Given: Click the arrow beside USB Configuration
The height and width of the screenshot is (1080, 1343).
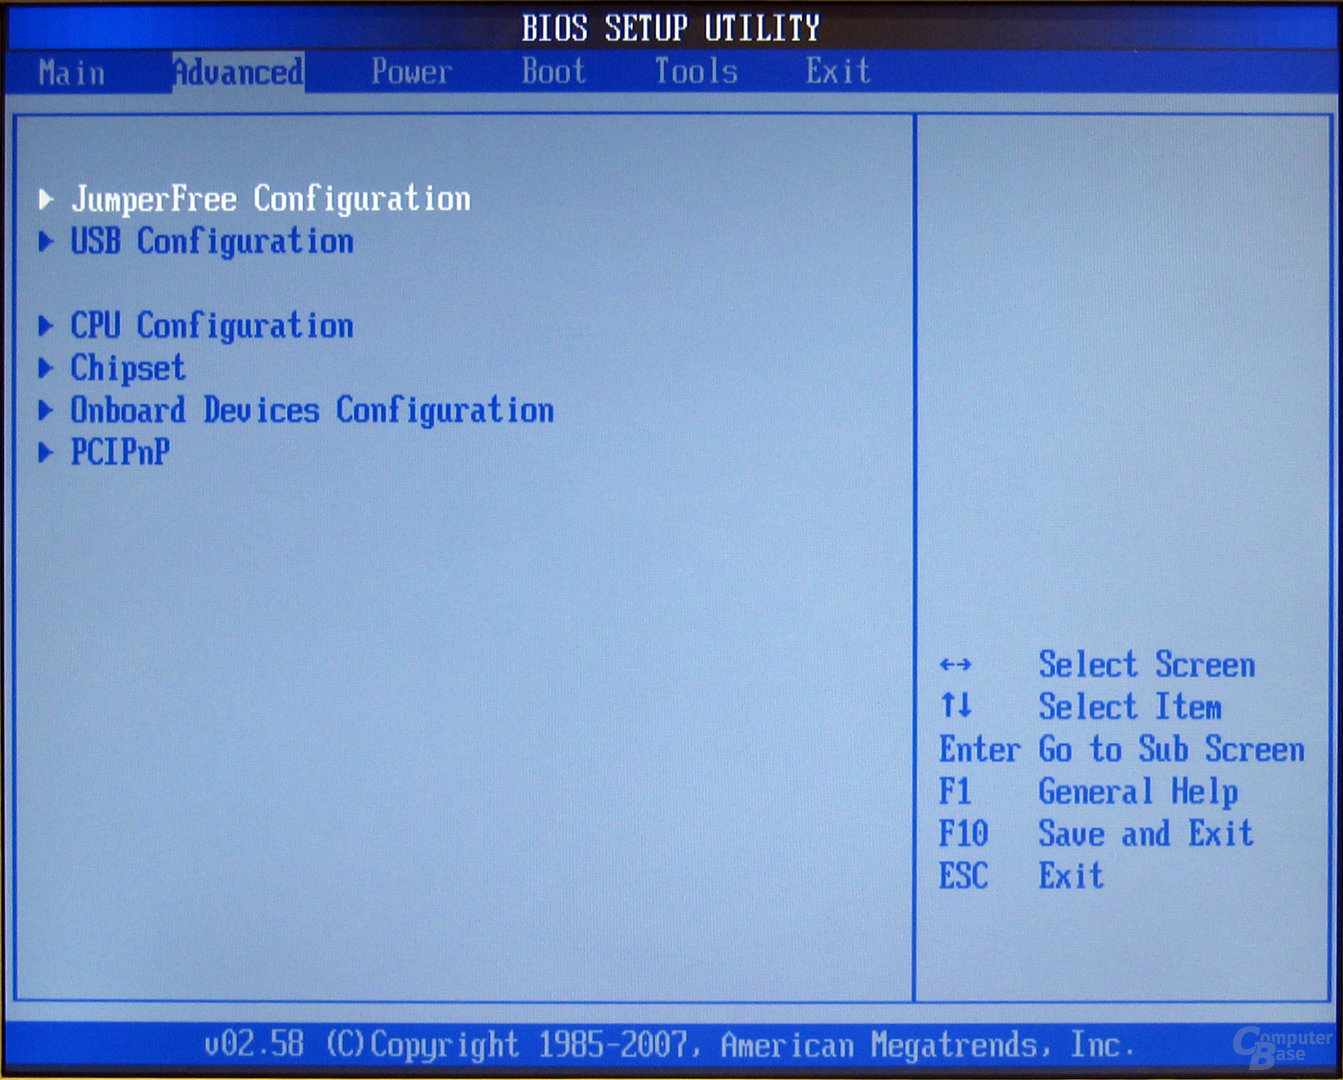Looking at the screenshot, I should [45, 241].
